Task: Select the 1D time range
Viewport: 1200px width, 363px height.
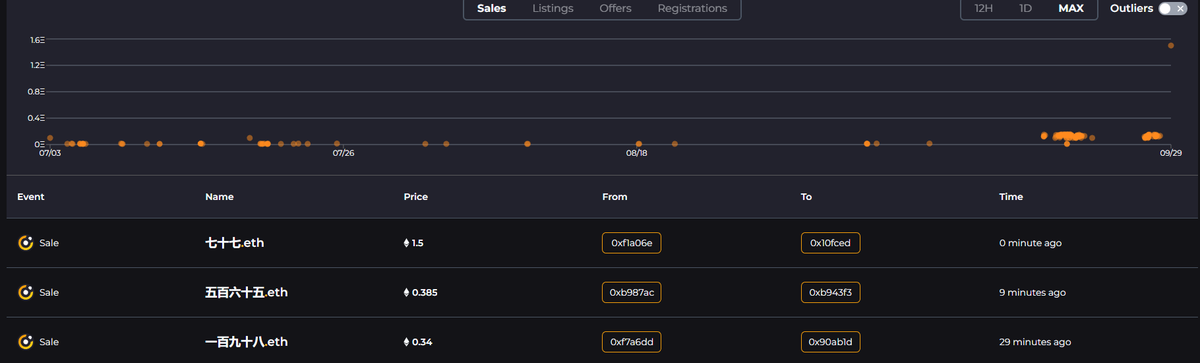Action: click(x=1025, y=8)
